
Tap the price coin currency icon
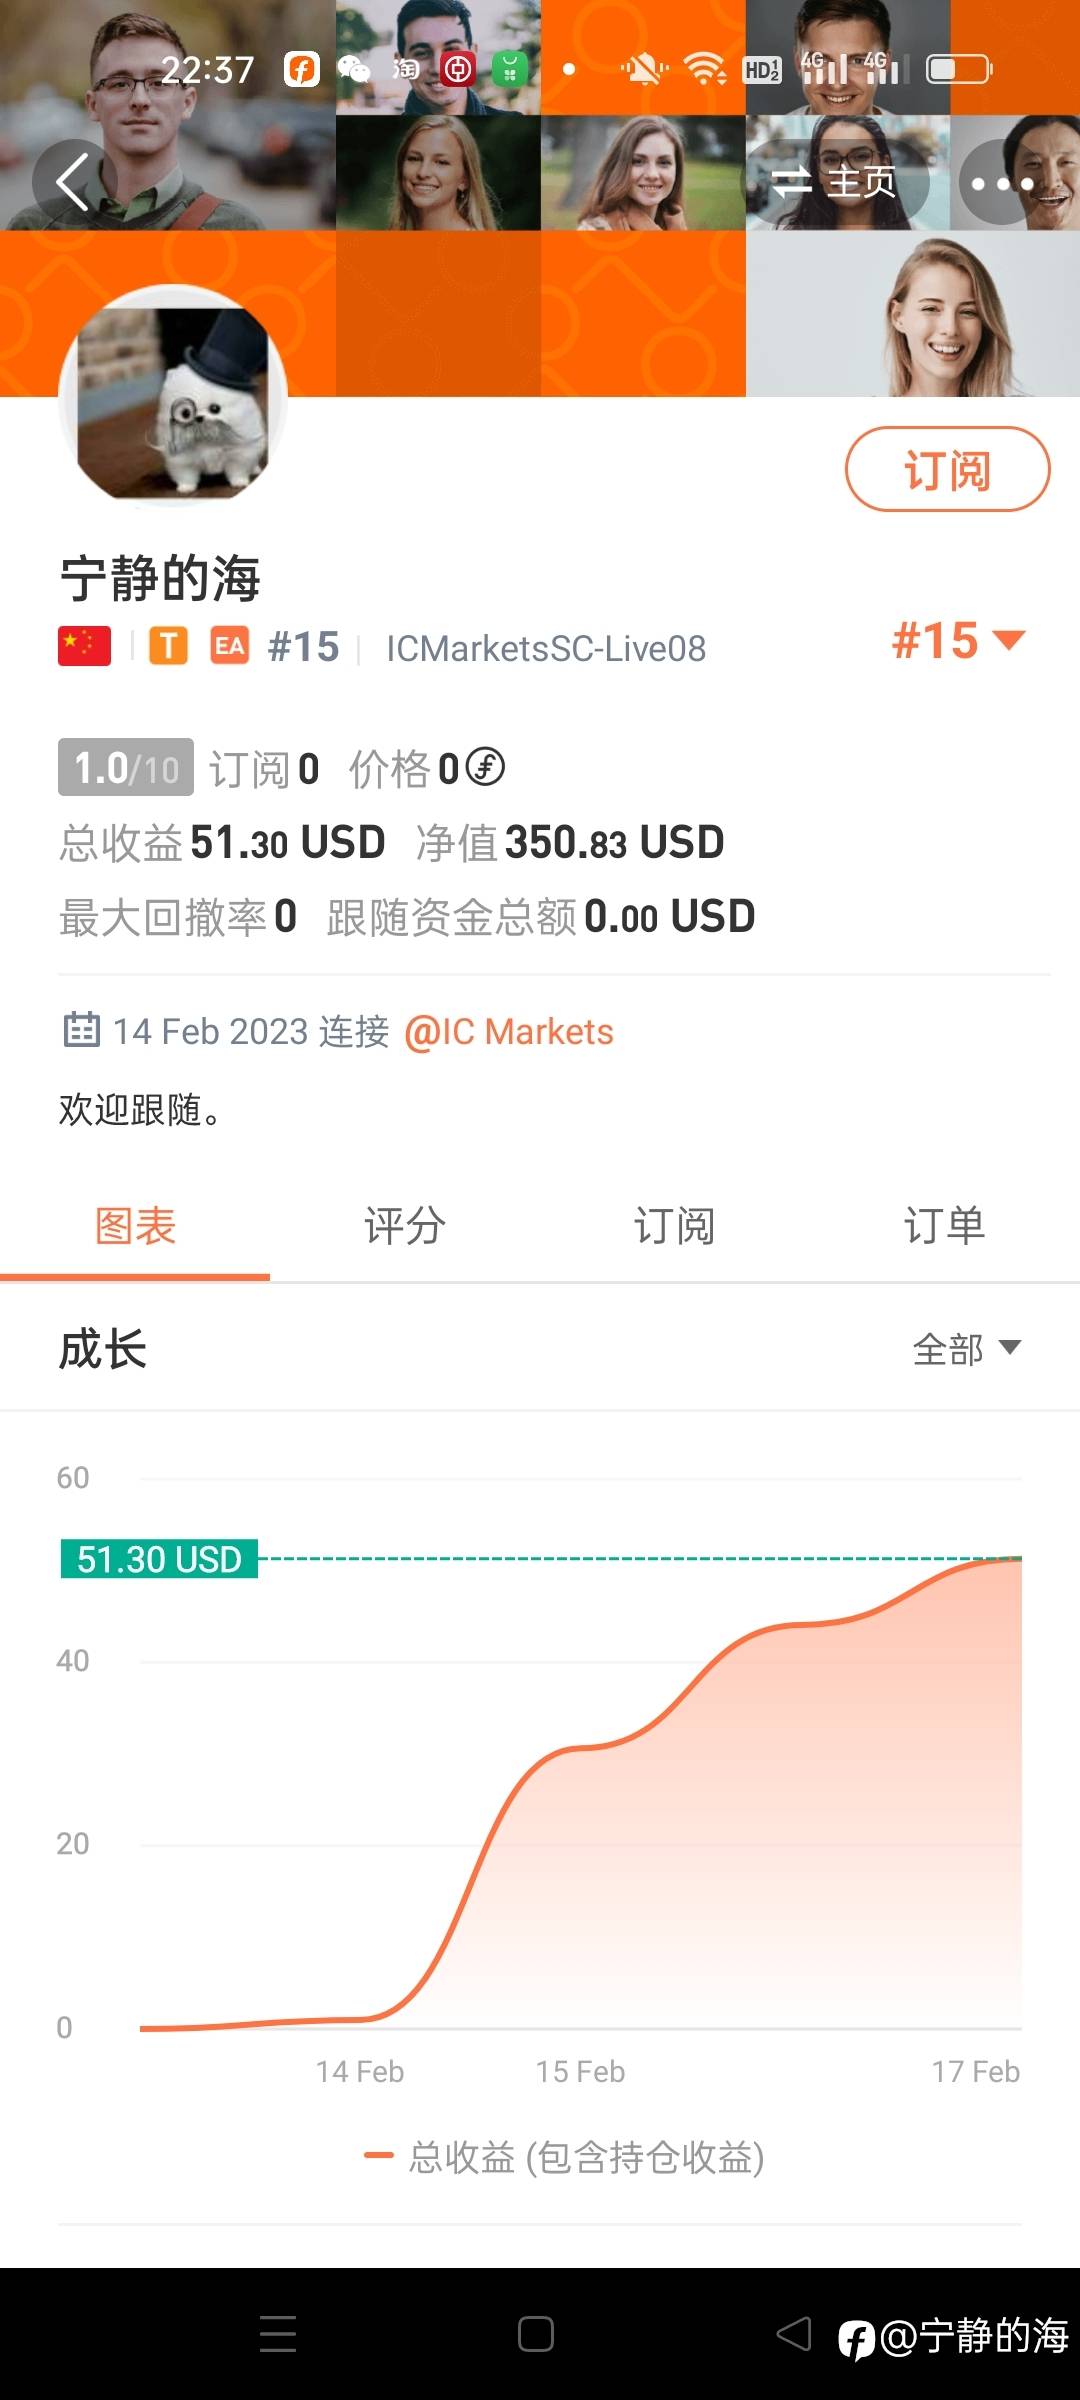point(486,767)
